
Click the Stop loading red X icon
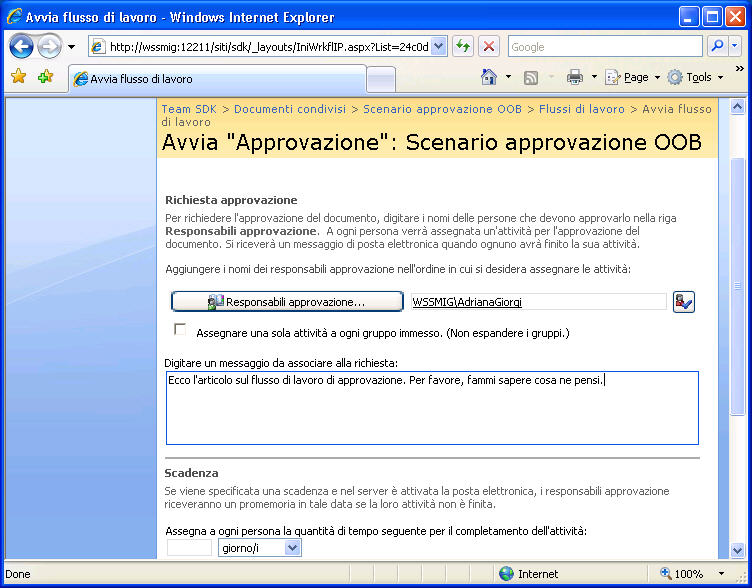(x=489, y=47)
